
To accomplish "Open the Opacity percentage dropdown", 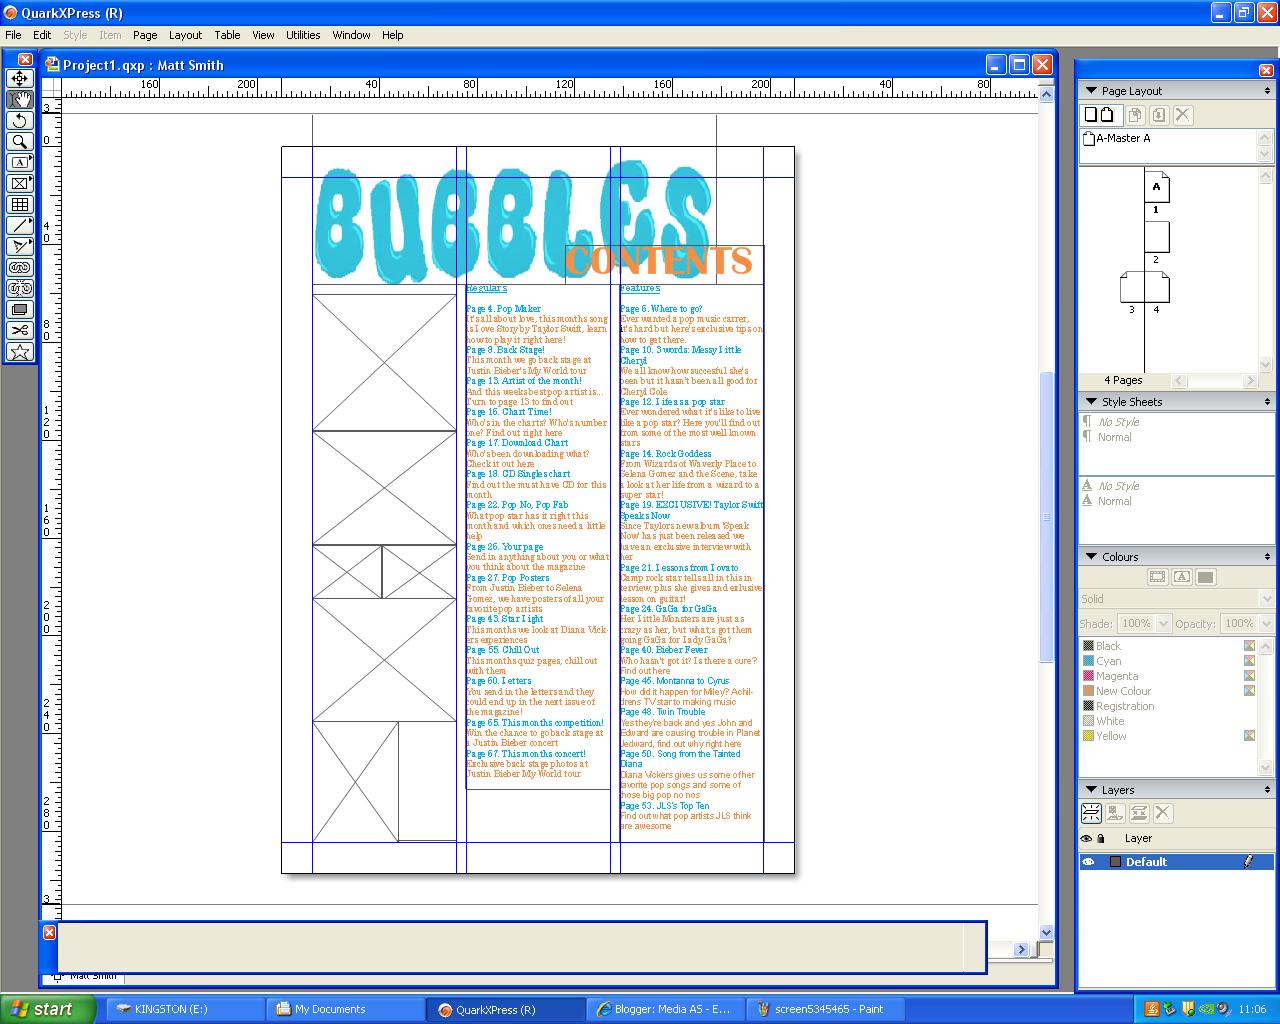I will click(x=1266, y=623).
